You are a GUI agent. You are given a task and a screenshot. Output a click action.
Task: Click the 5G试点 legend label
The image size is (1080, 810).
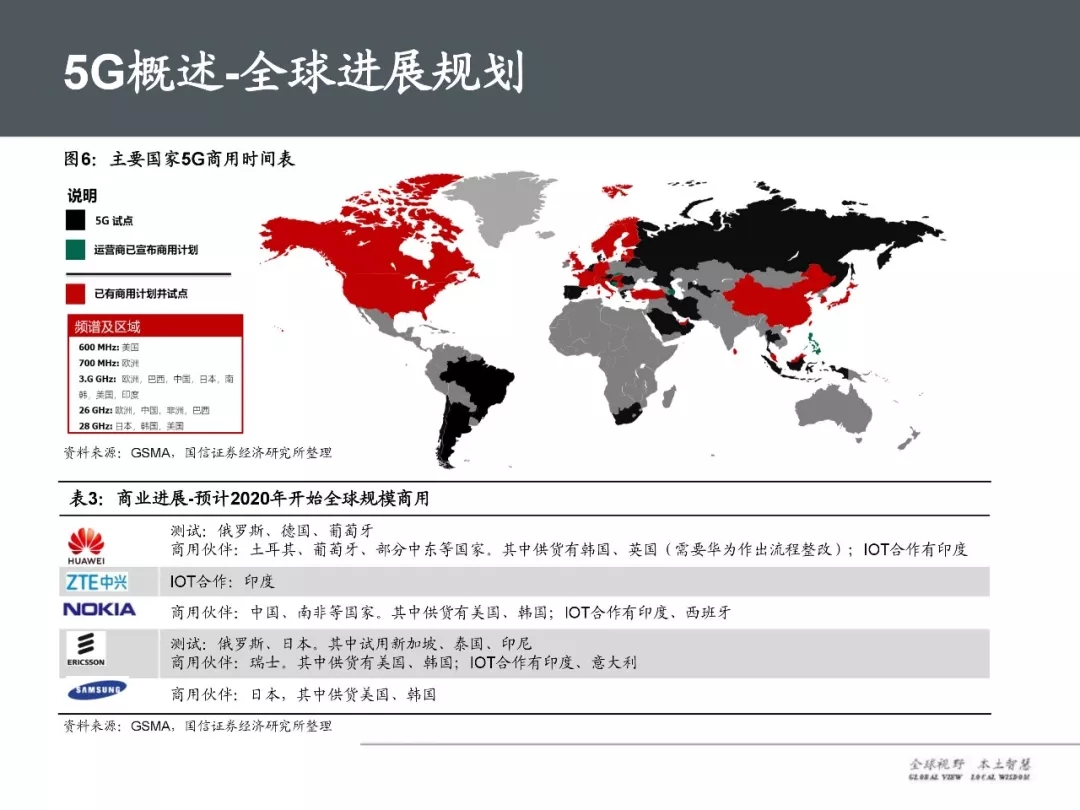pos(114,221)
